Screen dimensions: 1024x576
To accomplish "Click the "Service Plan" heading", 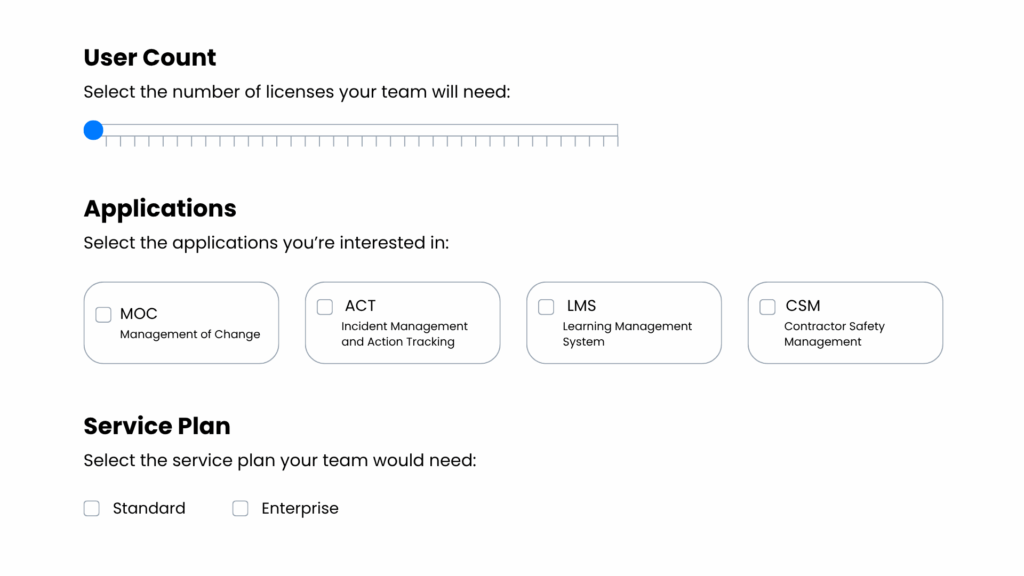I will click(157, 426).
